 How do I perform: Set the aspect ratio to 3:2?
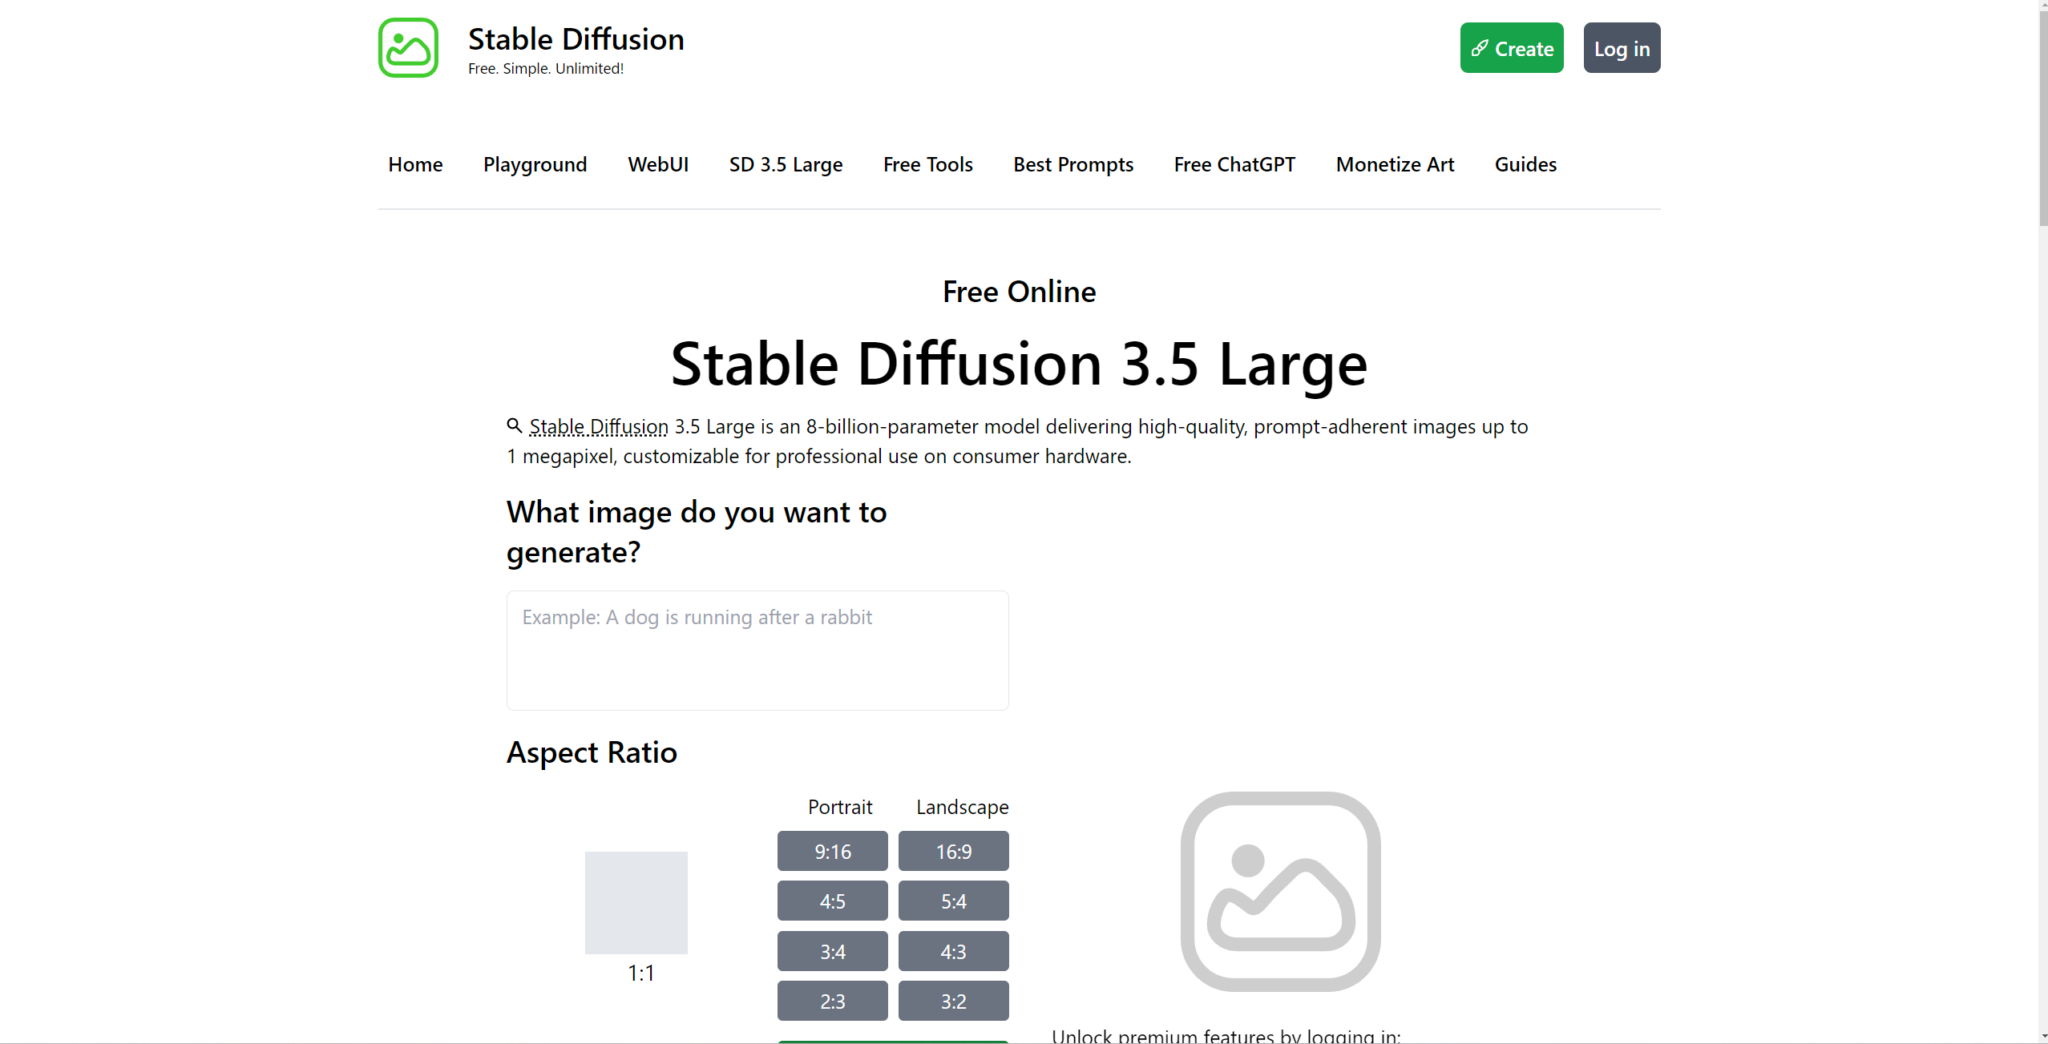click(953, 1001)
